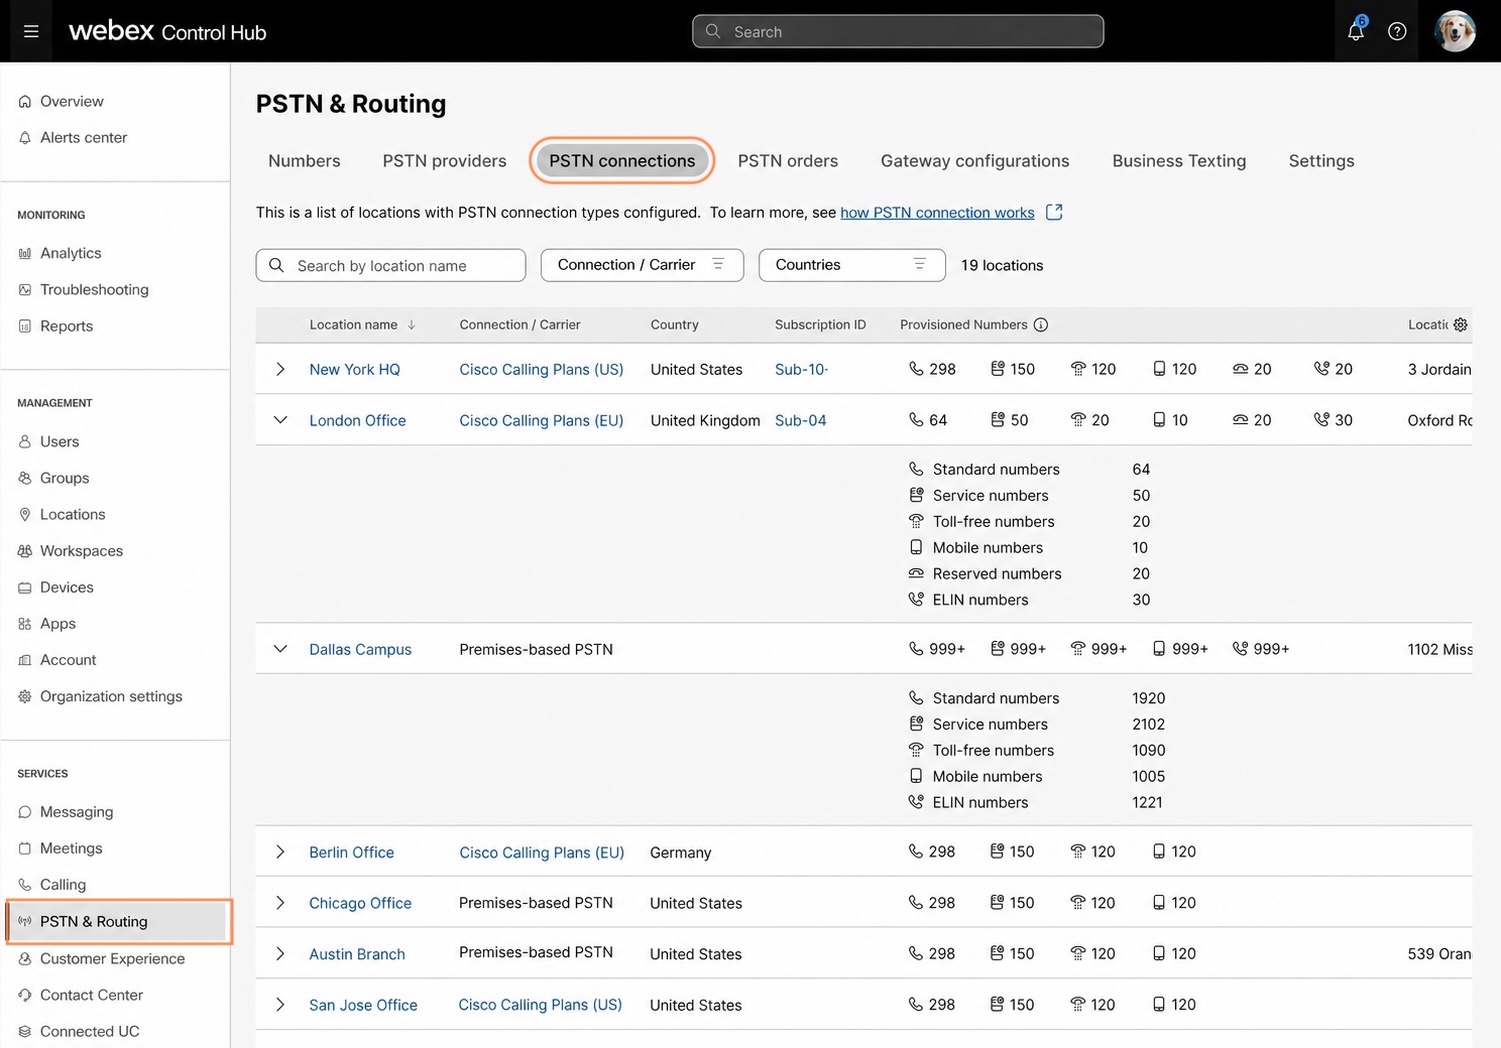Open Cisco Calling Plans (US) for New York HQ
Image resolution: width=1501 pixels, height=1048 pixels.
[541, 369]
